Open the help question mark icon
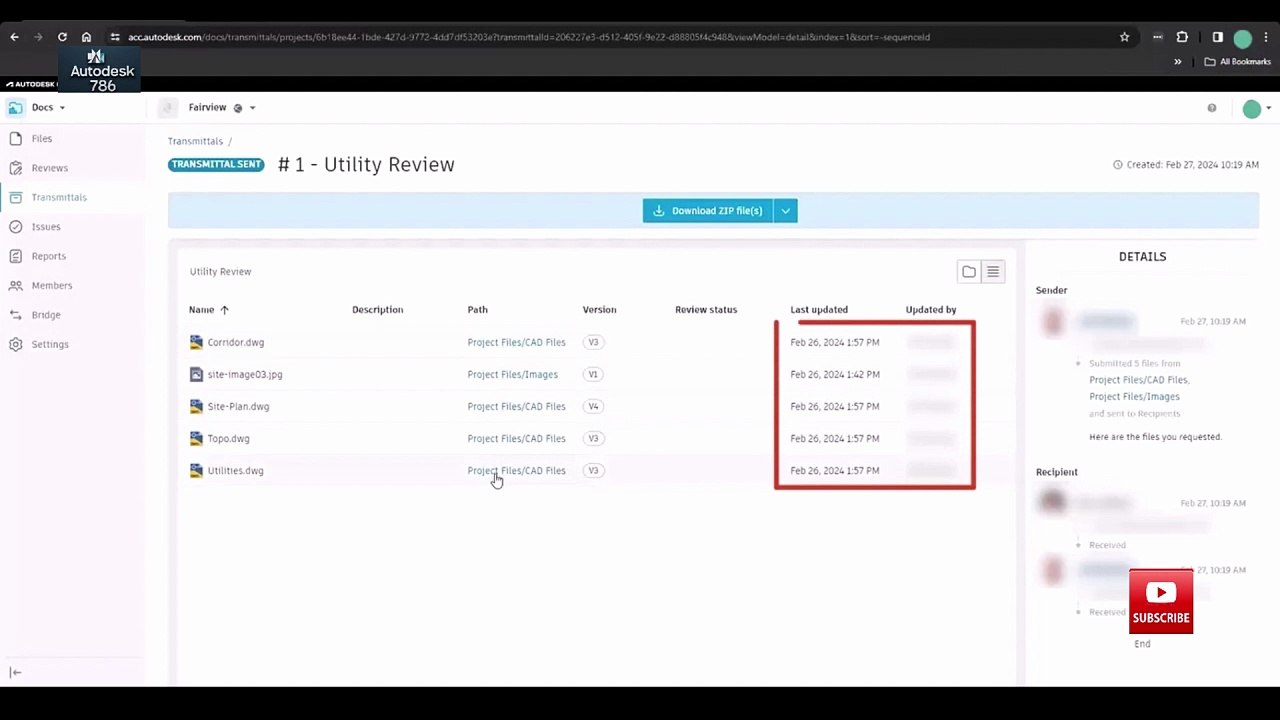 [x=1212, y=108]
